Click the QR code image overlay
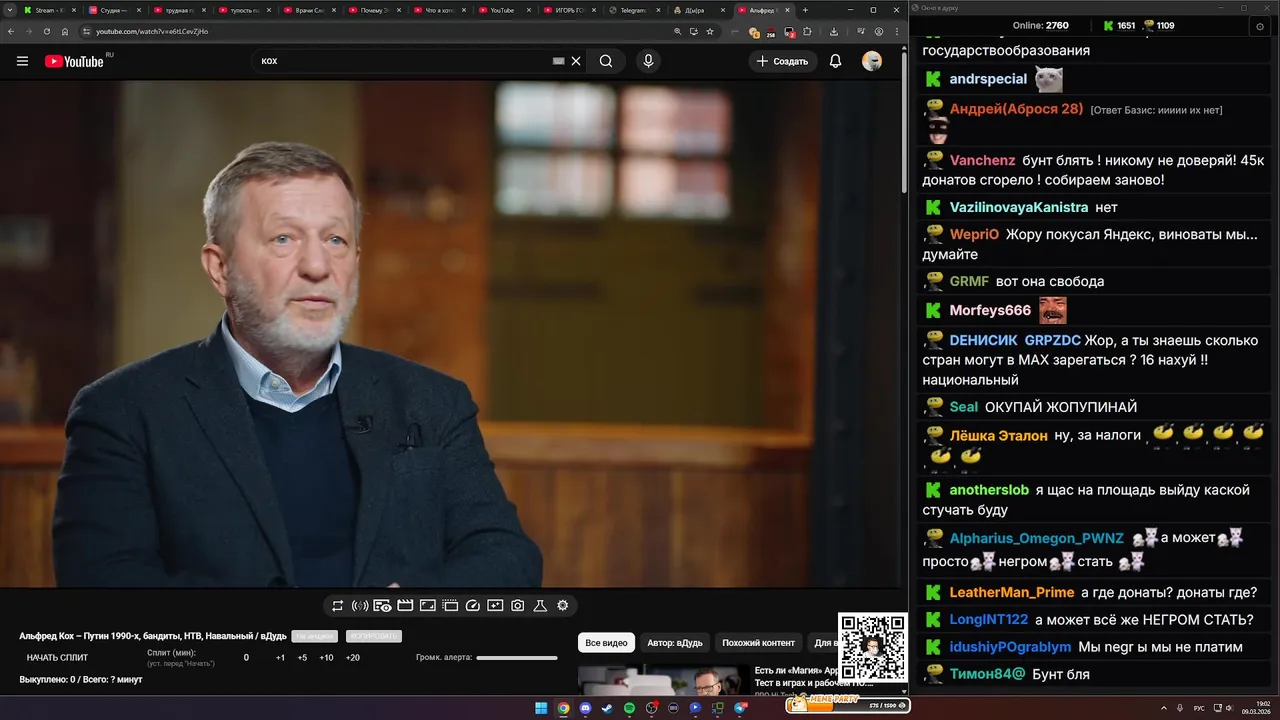 [x=873, y=648]
